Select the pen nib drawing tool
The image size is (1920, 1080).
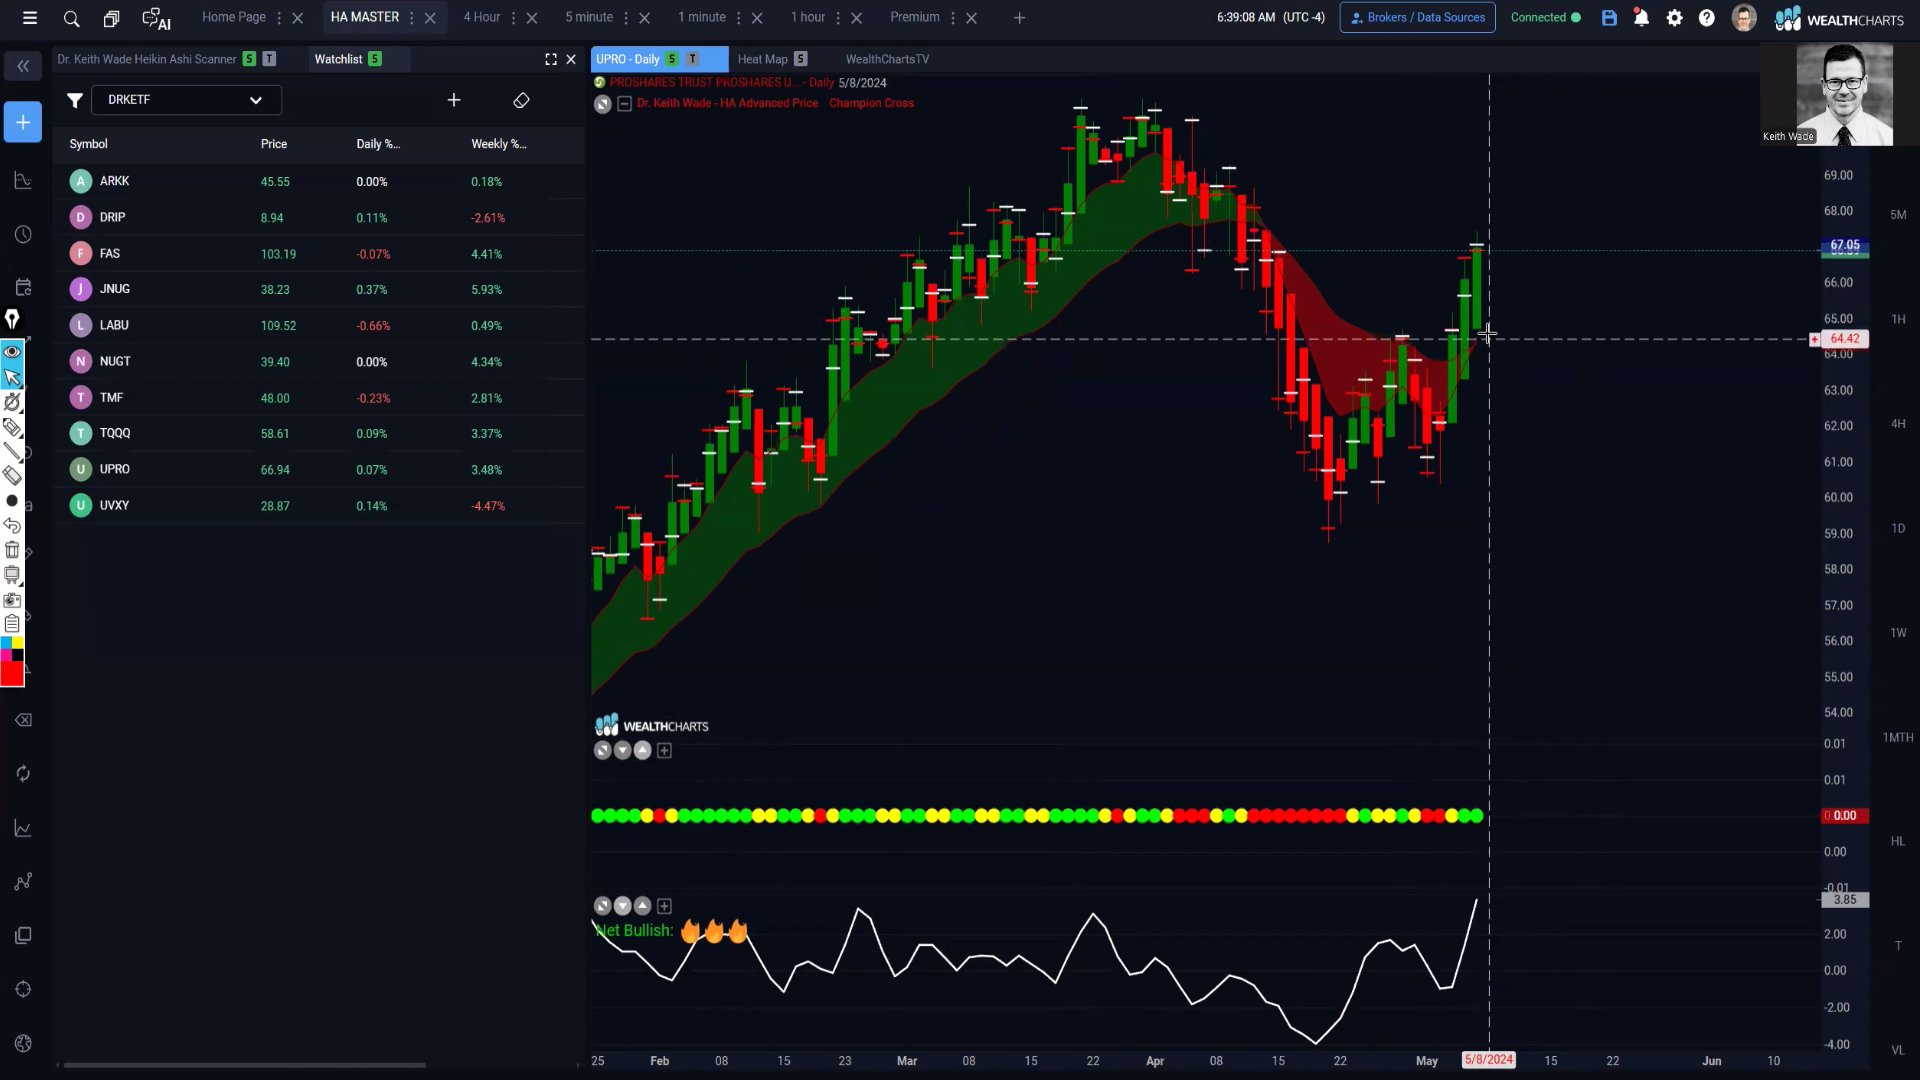(12, 319)
